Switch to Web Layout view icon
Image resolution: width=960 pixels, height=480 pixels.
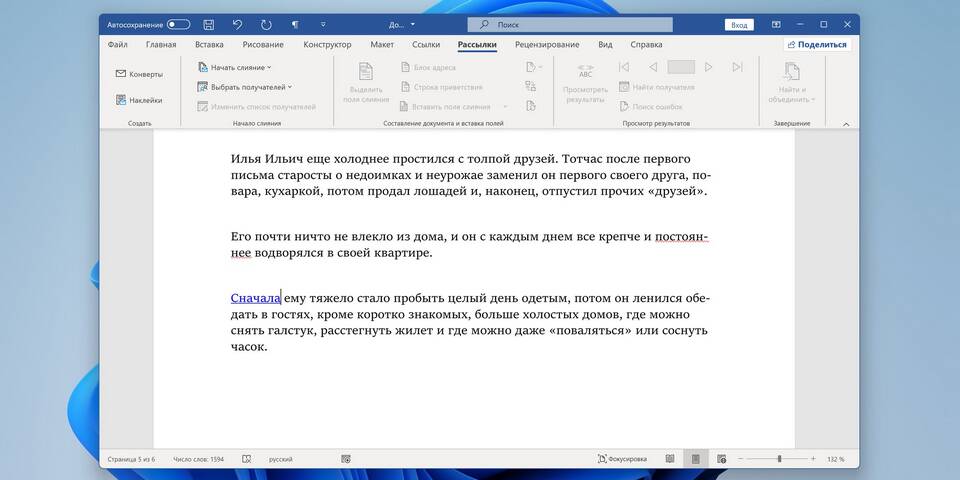pos(722,459)
